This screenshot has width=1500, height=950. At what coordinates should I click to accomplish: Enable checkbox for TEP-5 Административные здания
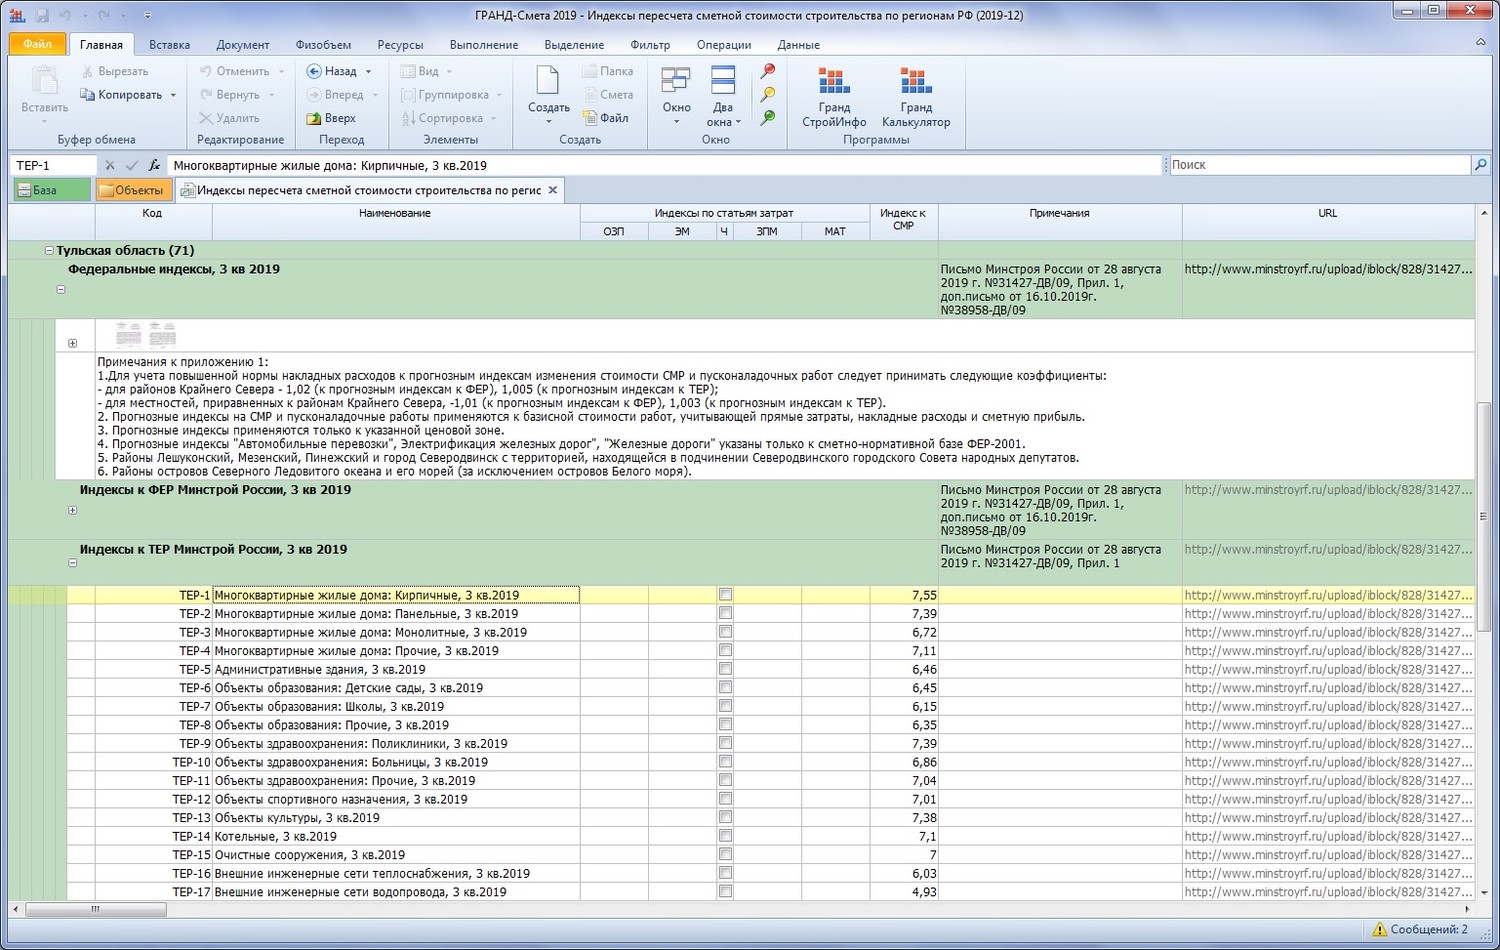click(725, 669)
